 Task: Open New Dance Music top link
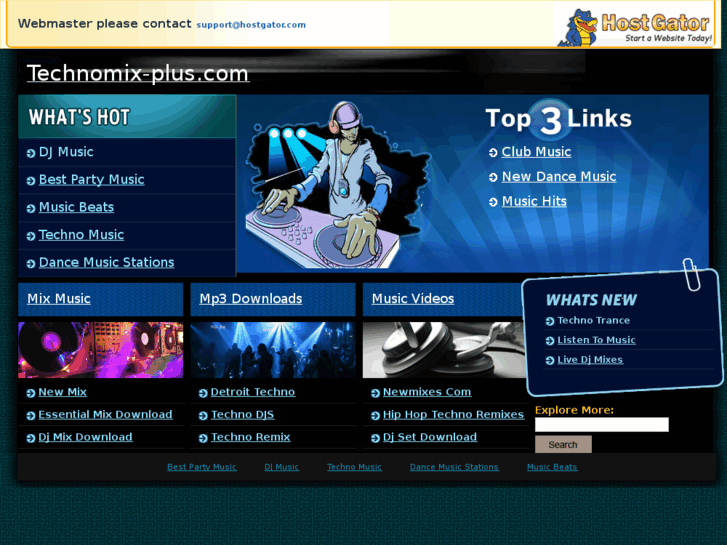tap(559, 177)
